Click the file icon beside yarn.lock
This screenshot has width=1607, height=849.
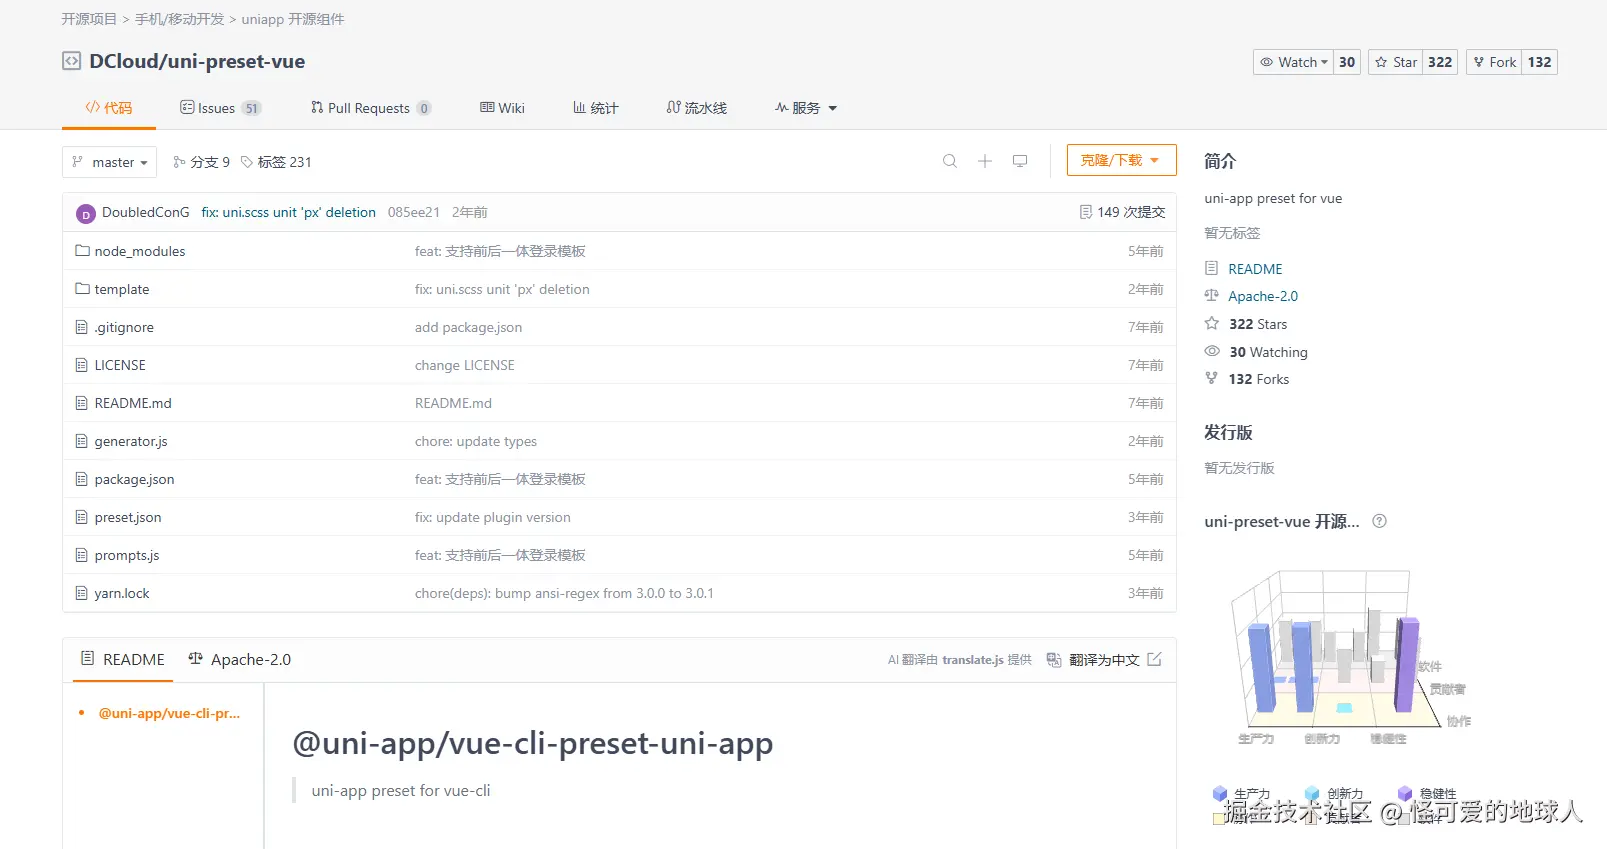click(x=82, y=593)
